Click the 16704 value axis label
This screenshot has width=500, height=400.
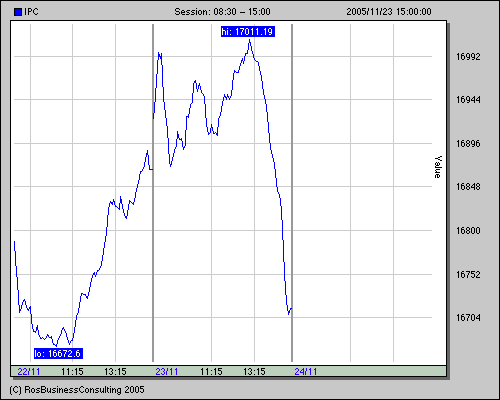(x=468, y=318)
